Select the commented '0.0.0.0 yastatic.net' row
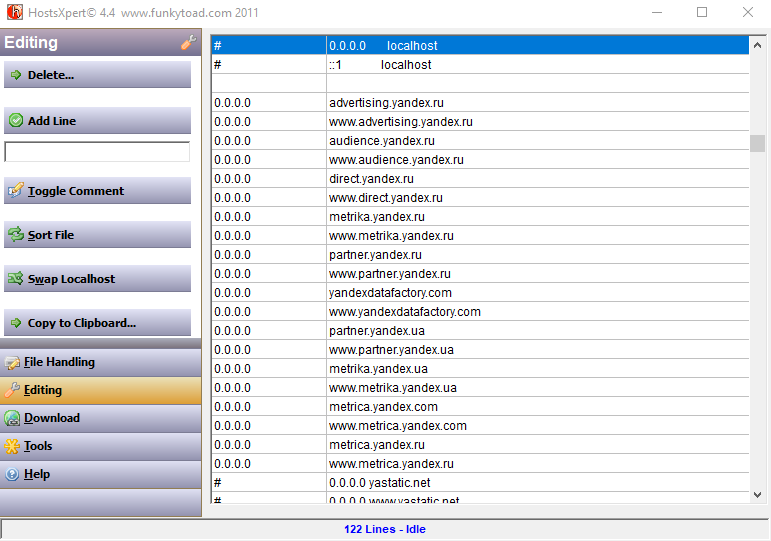Image resolution: width=771 pixels, height=541 pixels. coord(480,483)
